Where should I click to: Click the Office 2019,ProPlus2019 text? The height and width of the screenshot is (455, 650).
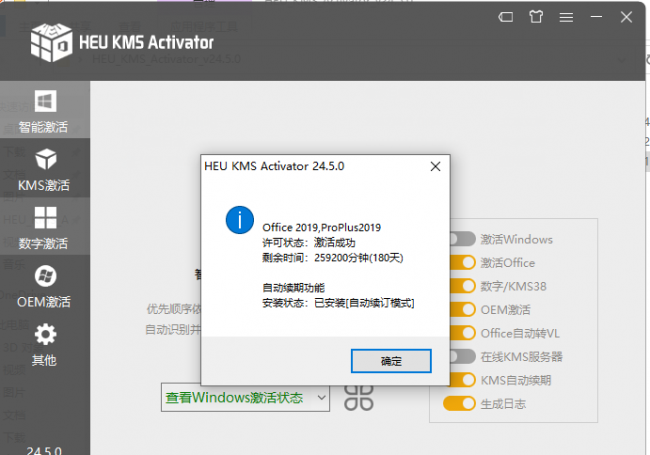(x=321, y=228)
